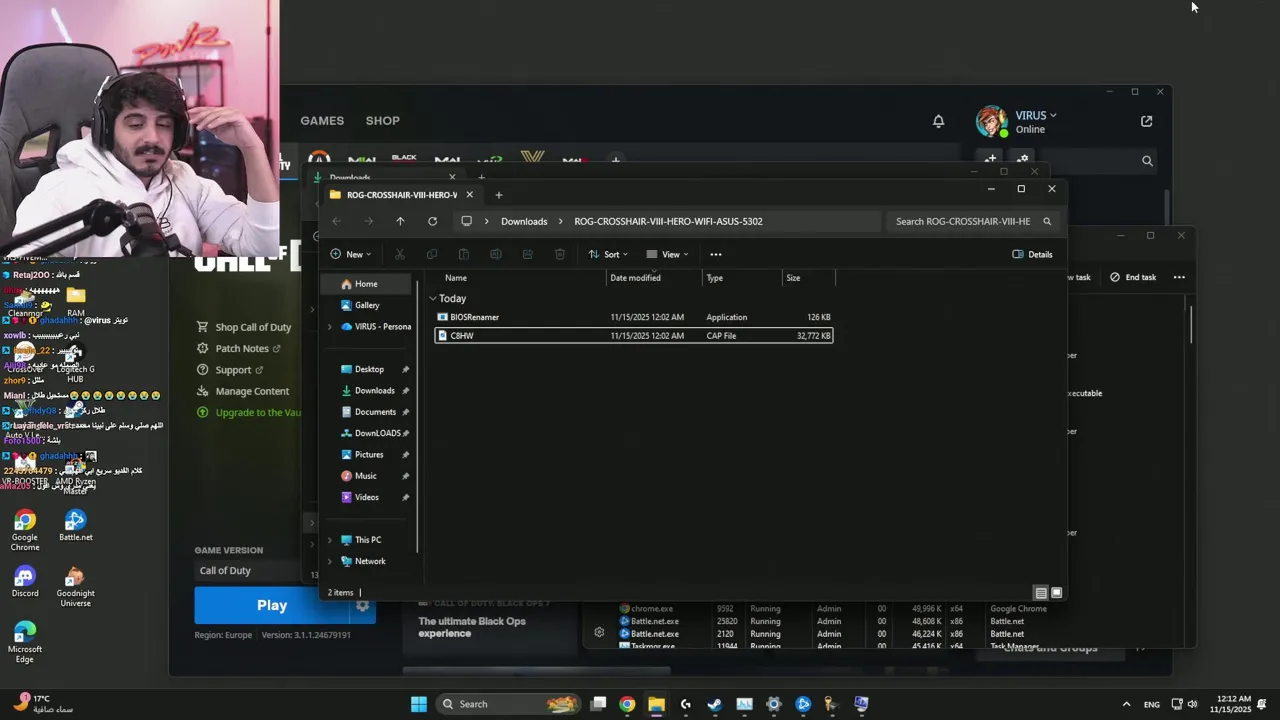1280x720 pixels.
Task: Open Desktop in Explorer sidebar
Action: (x=368, y=369)
